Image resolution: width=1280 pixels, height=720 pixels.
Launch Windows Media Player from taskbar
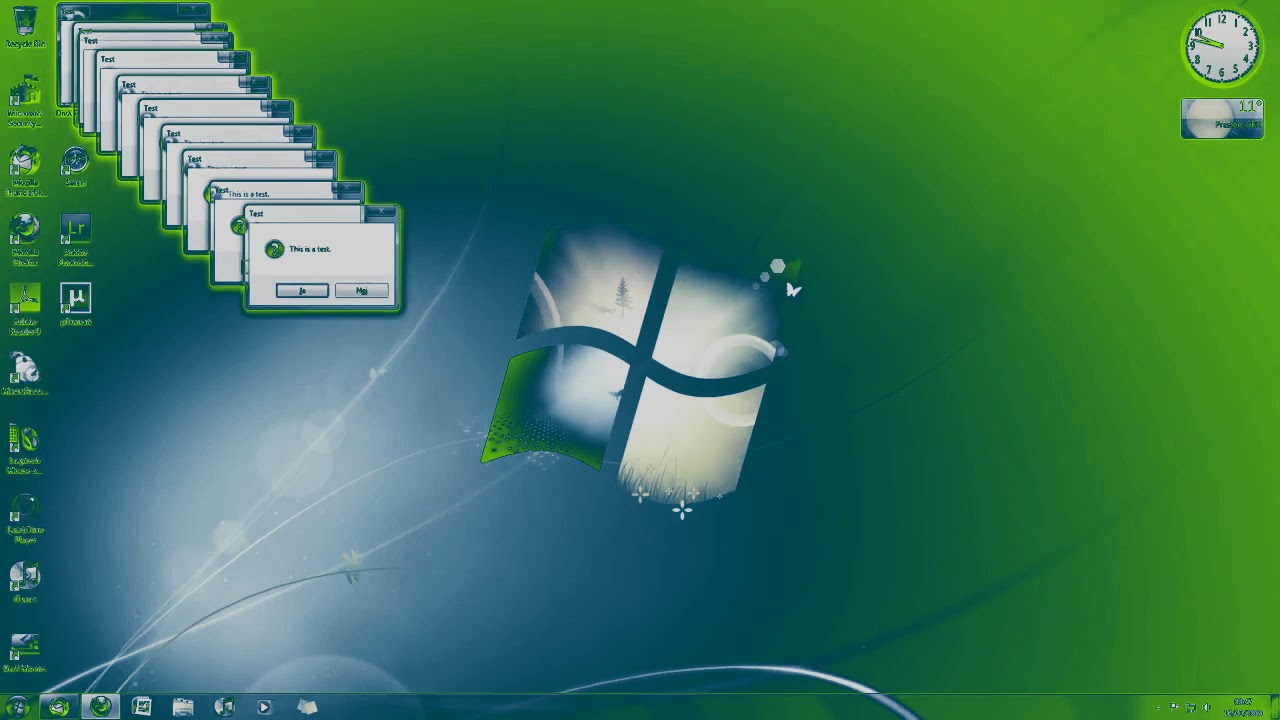(264, 707)
